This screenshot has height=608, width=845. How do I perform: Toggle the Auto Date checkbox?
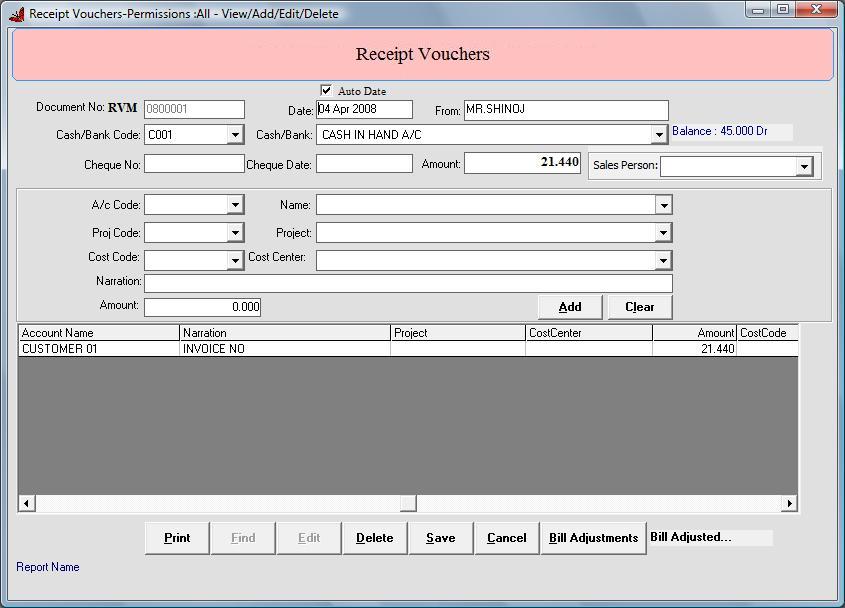tap(326, 91)
